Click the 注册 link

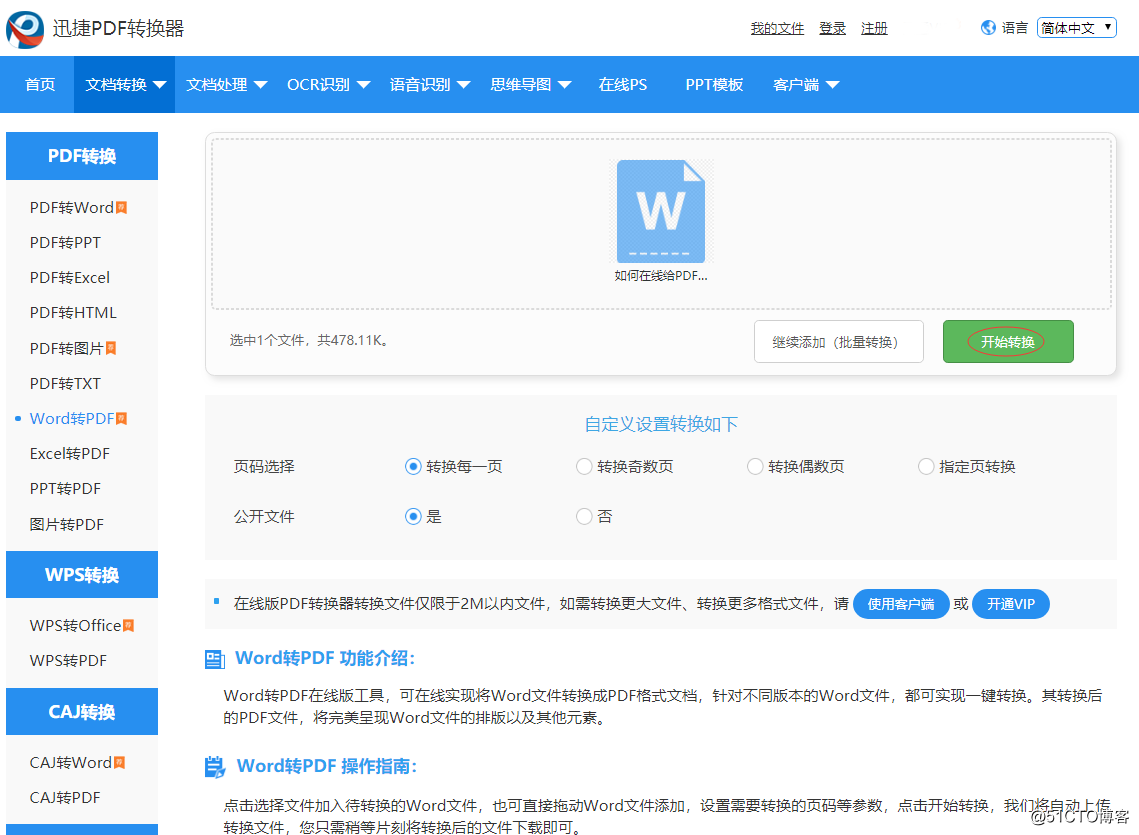tap(875, 28)
